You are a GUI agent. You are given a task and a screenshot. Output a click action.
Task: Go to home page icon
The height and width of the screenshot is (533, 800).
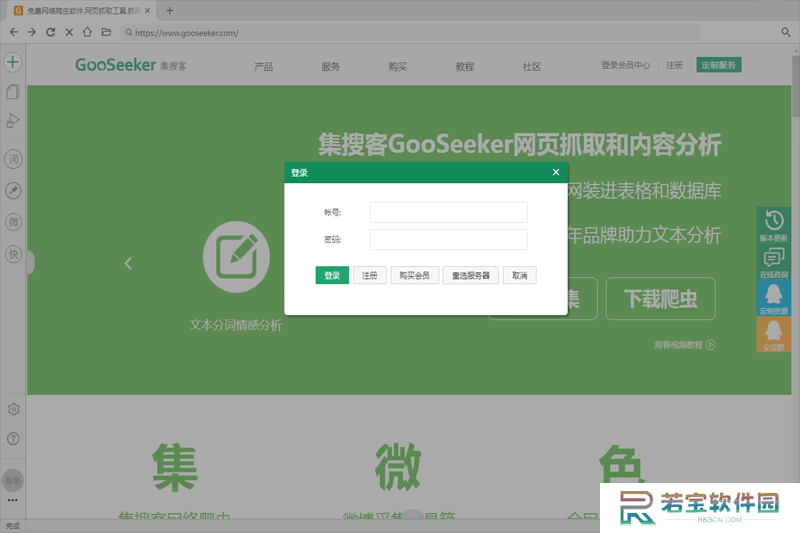pos(87,32)
